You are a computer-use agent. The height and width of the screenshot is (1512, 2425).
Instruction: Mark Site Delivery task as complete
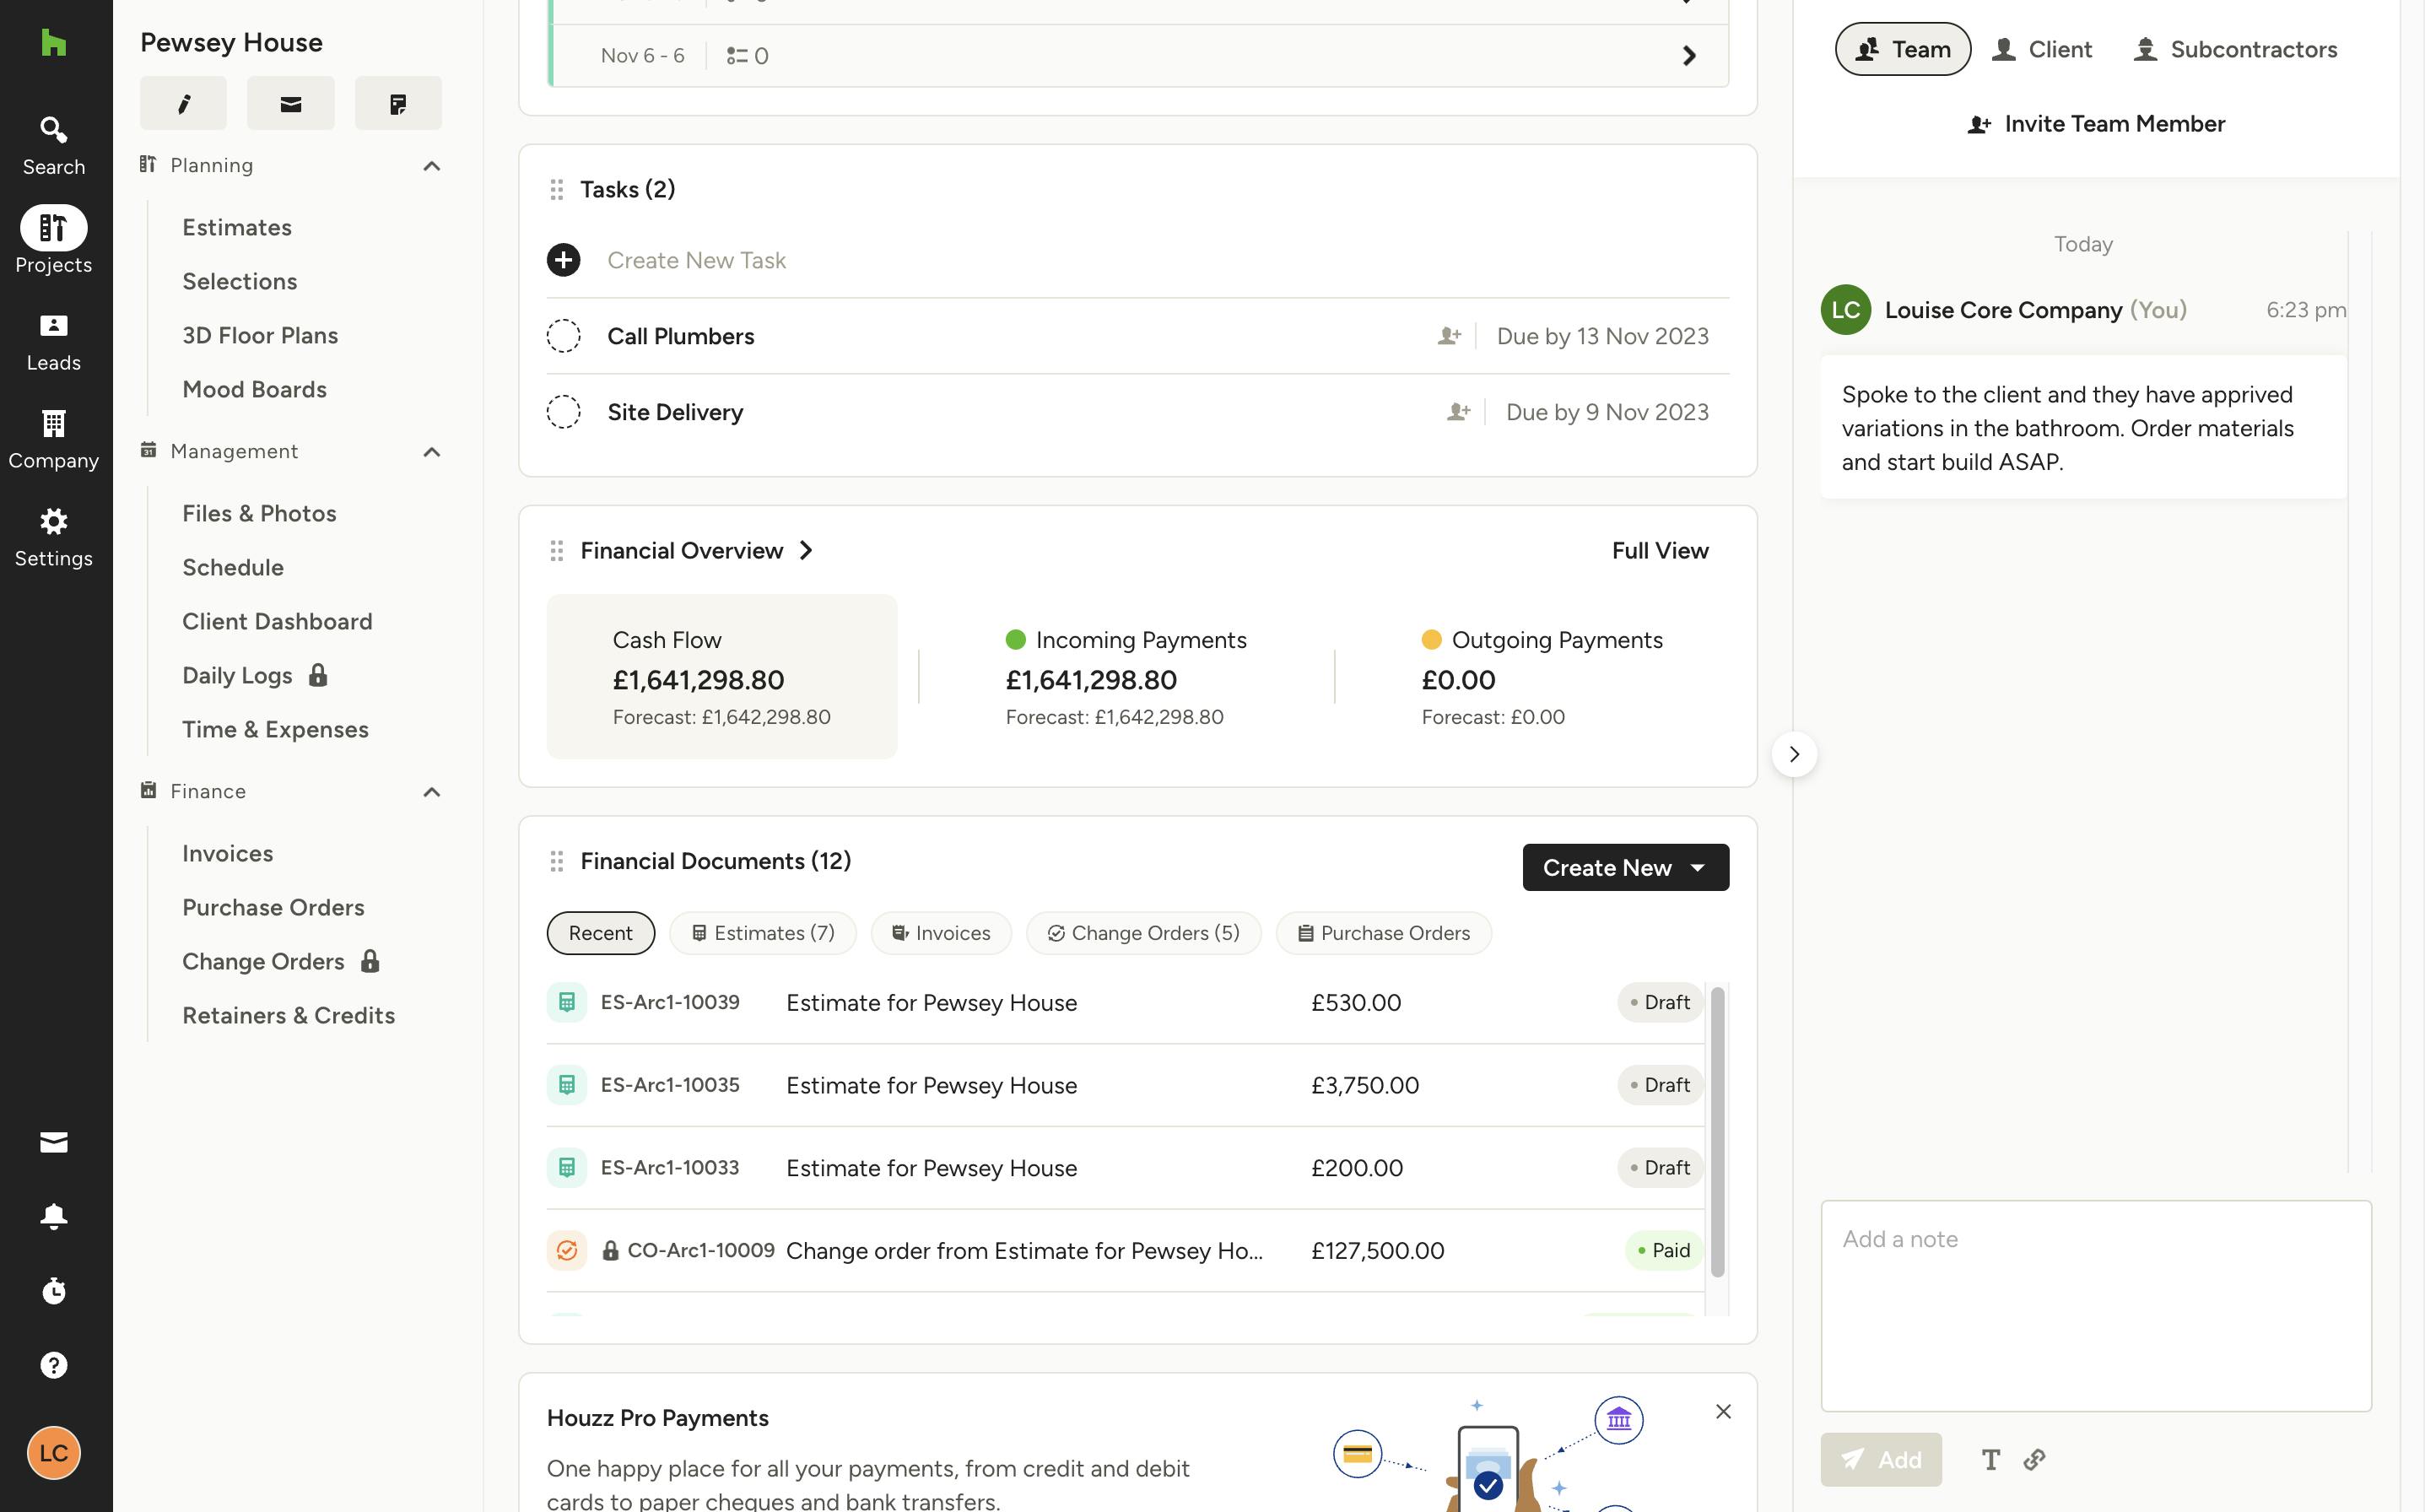563,412
